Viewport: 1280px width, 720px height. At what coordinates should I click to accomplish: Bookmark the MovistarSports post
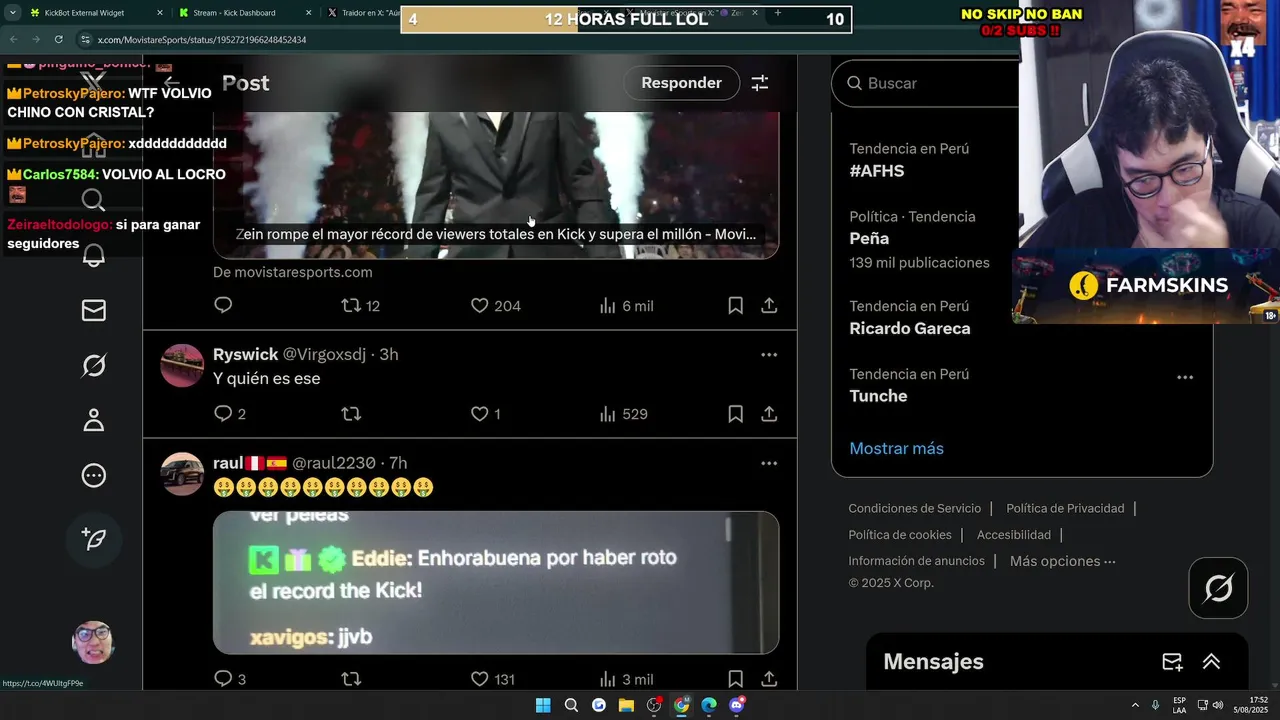[735, 305]
